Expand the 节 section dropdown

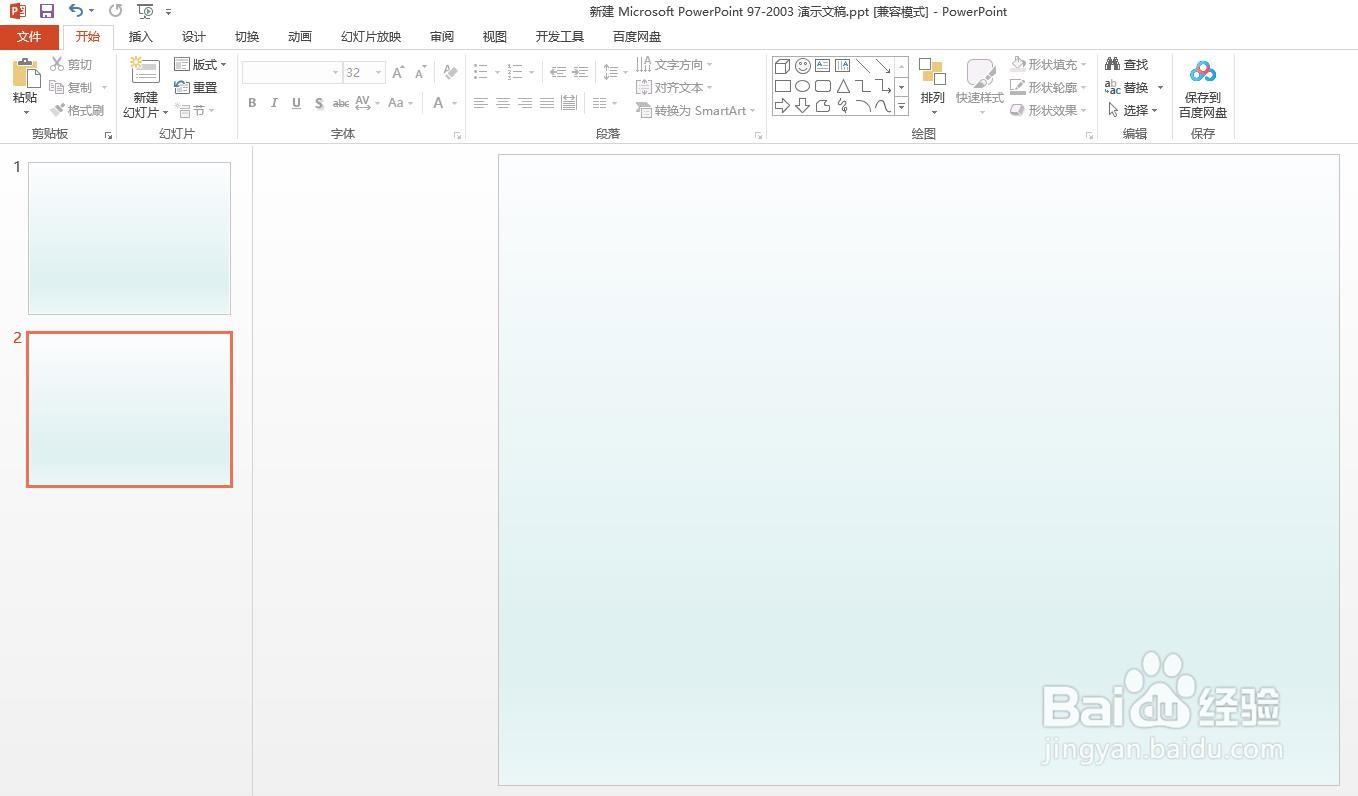(195, 110)
